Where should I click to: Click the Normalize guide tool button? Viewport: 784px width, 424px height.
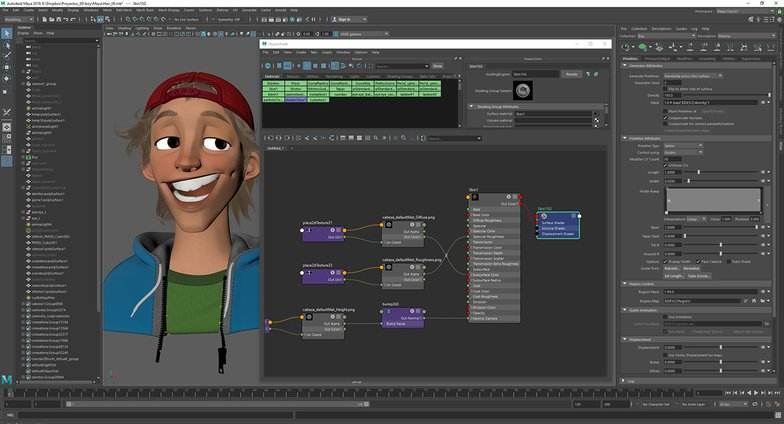[x=692, y=268]
